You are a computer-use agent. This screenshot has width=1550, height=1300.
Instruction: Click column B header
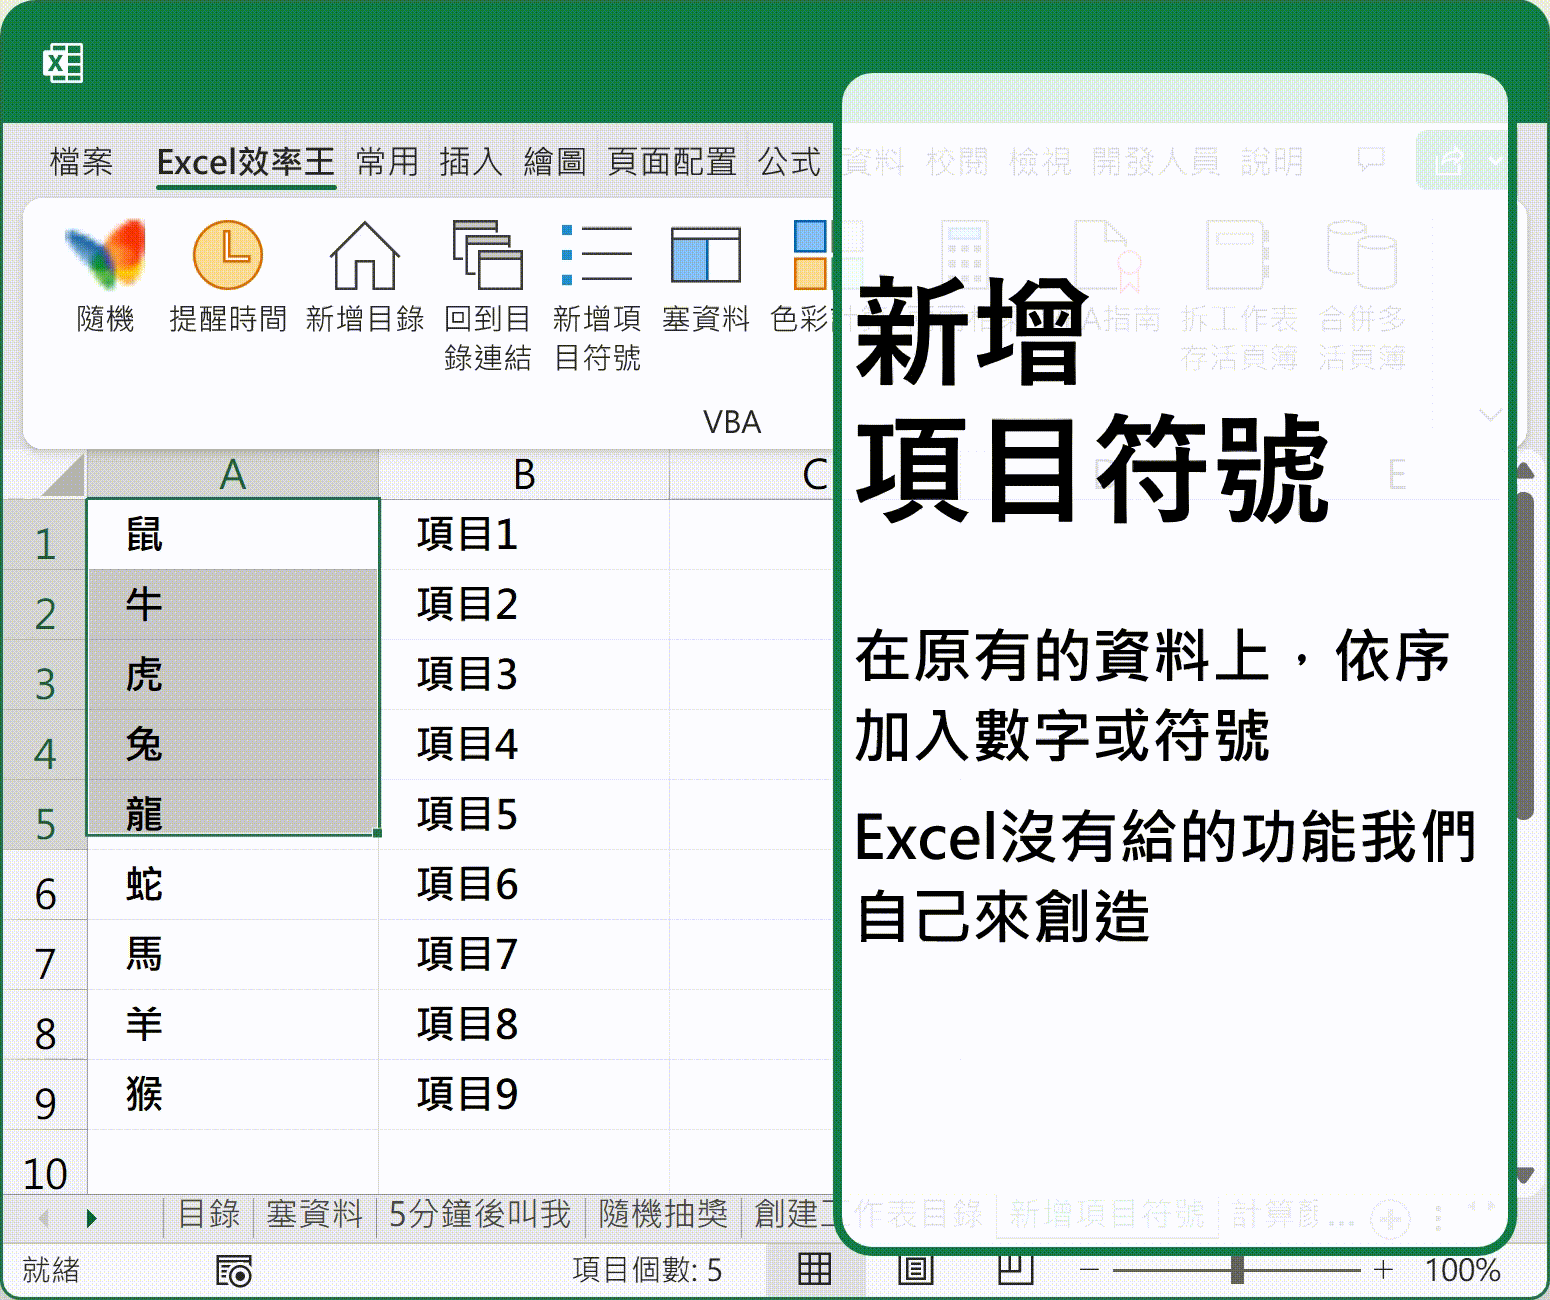[523, 475]
